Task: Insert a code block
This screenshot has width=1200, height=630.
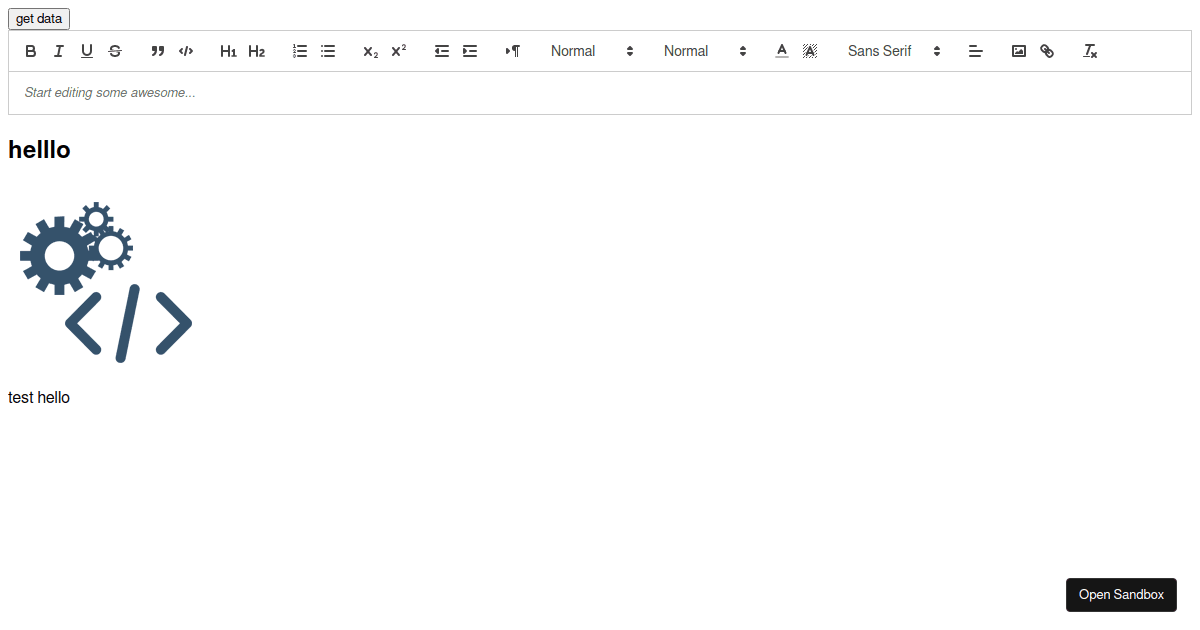Action: point(186,51)
